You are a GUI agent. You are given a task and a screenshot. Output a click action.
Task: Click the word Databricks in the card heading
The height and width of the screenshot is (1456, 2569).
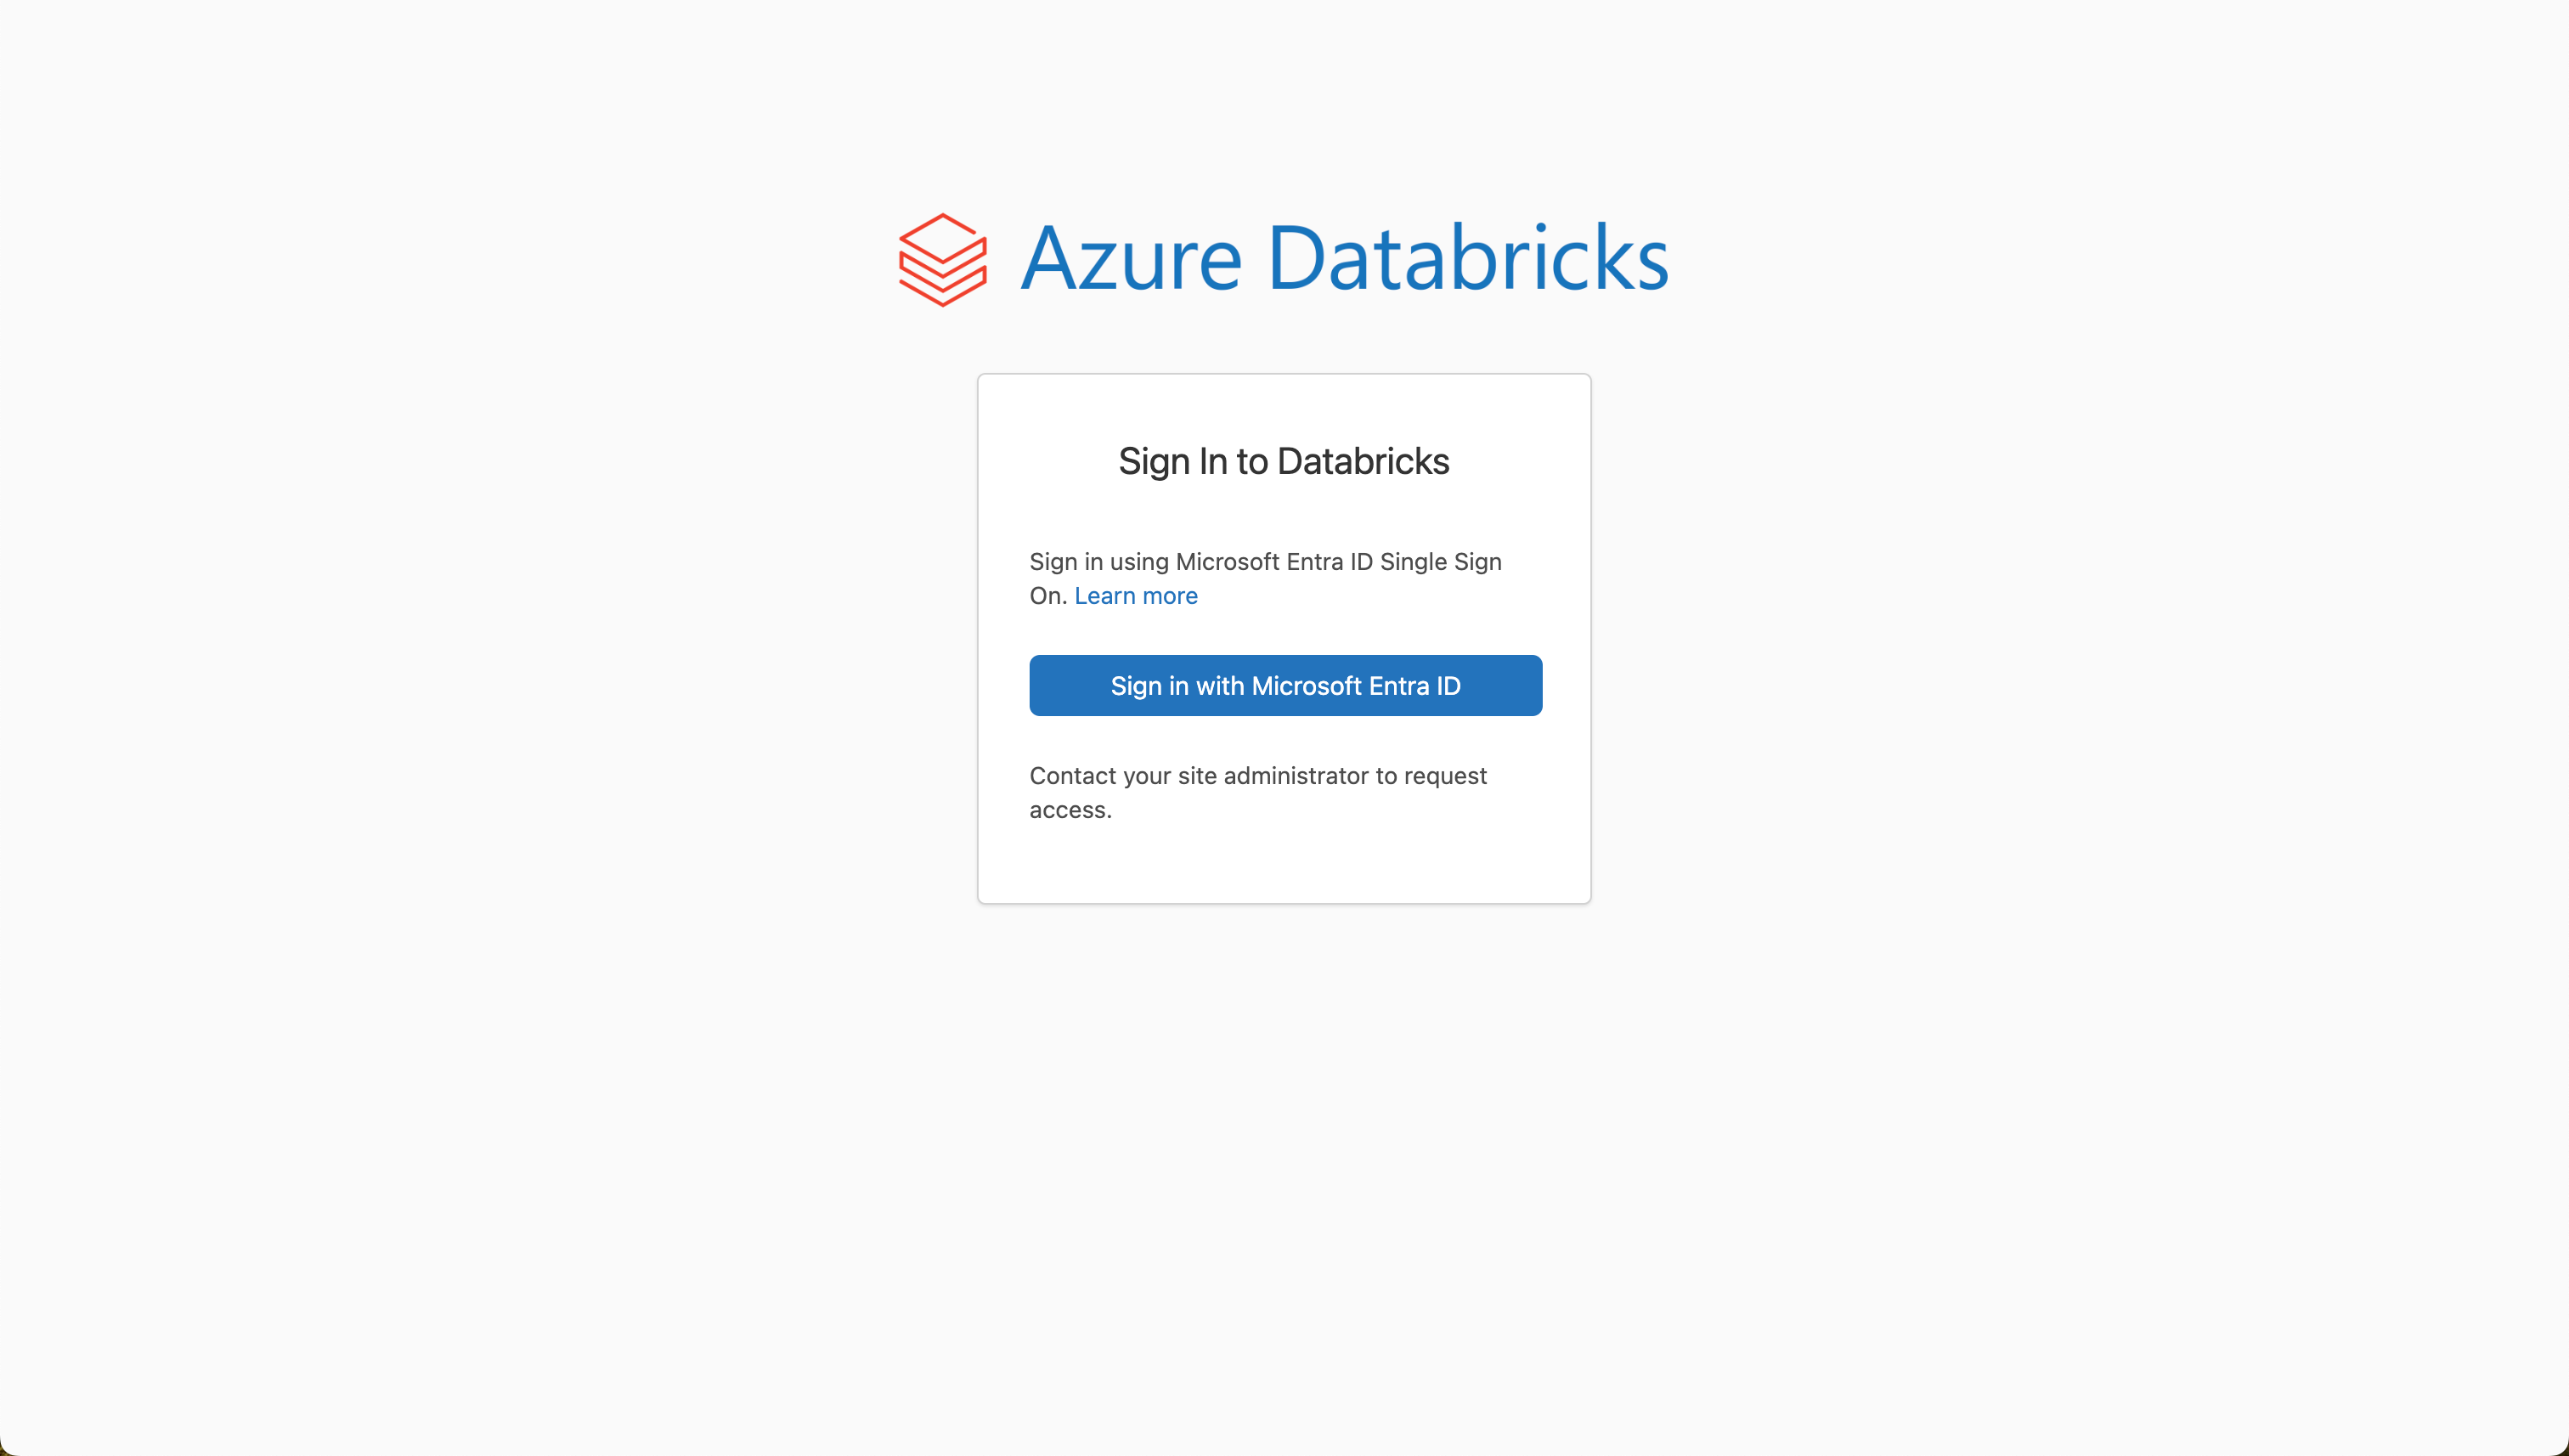click(x=1363, y=461)
